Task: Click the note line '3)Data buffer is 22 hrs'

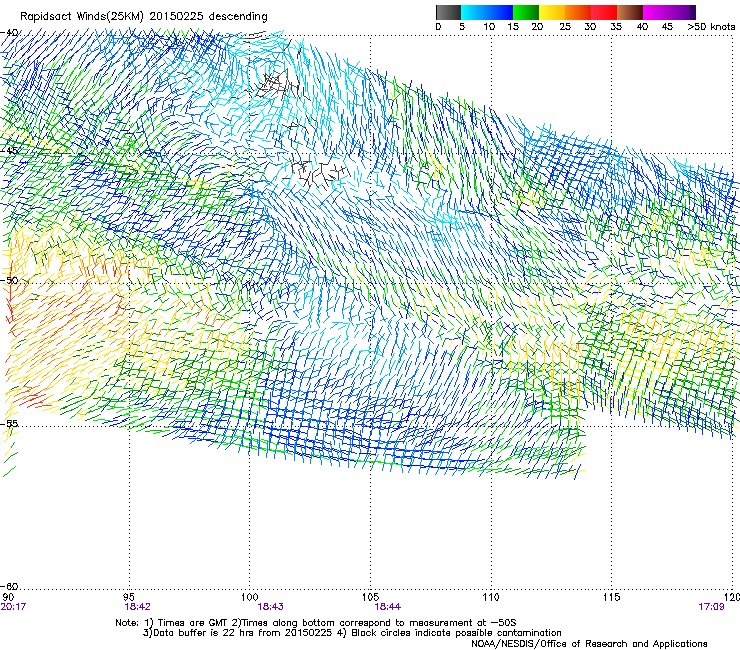Action: pyautogui.click(x=352, y=633)
